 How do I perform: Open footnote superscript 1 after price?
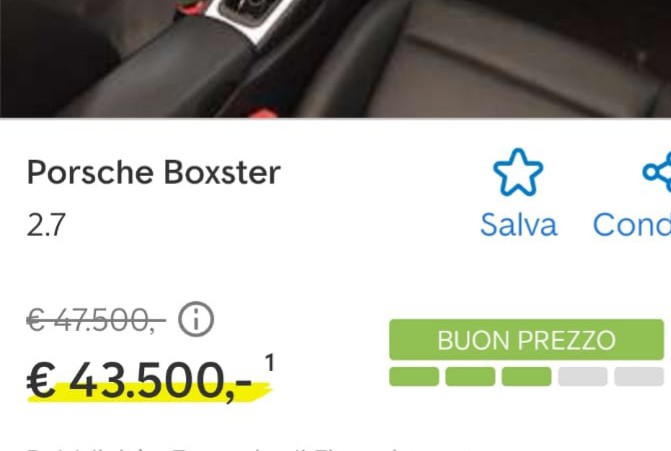point(269,363)
